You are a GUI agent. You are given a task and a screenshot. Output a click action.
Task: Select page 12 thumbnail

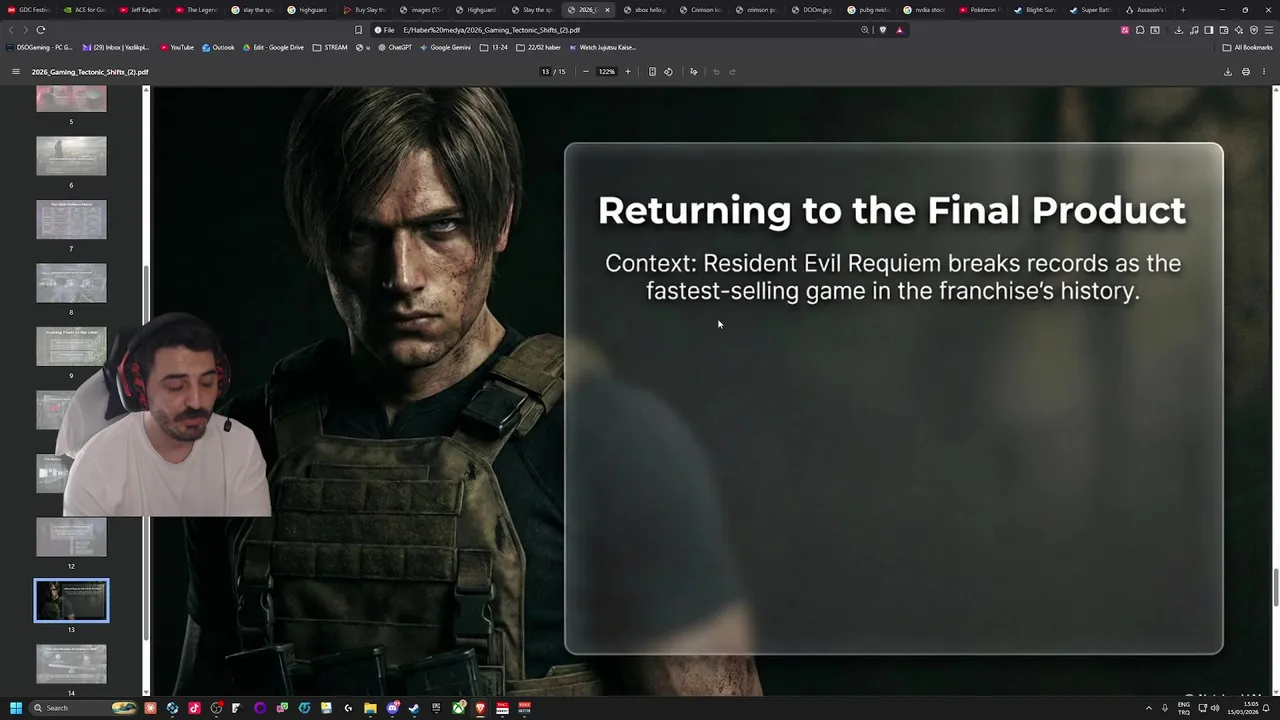pos(71,537)
